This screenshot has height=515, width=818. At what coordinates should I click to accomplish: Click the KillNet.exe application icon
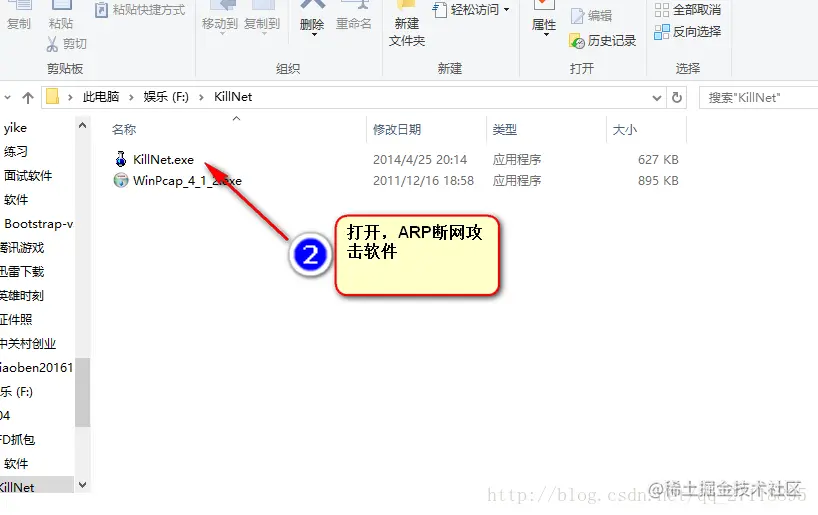(x=121, y=159)
